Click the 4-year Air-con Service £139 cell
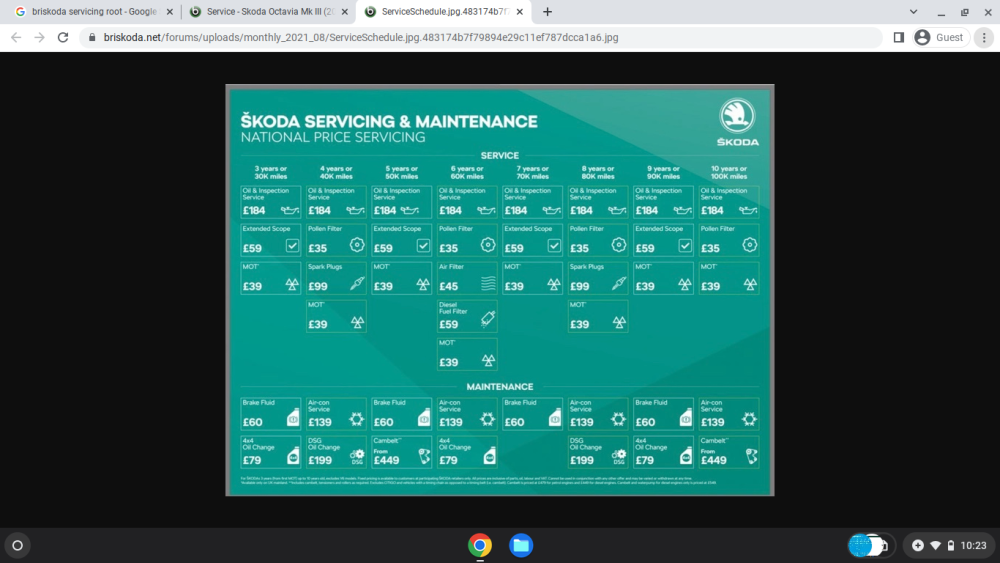 [x=336, y=414]
